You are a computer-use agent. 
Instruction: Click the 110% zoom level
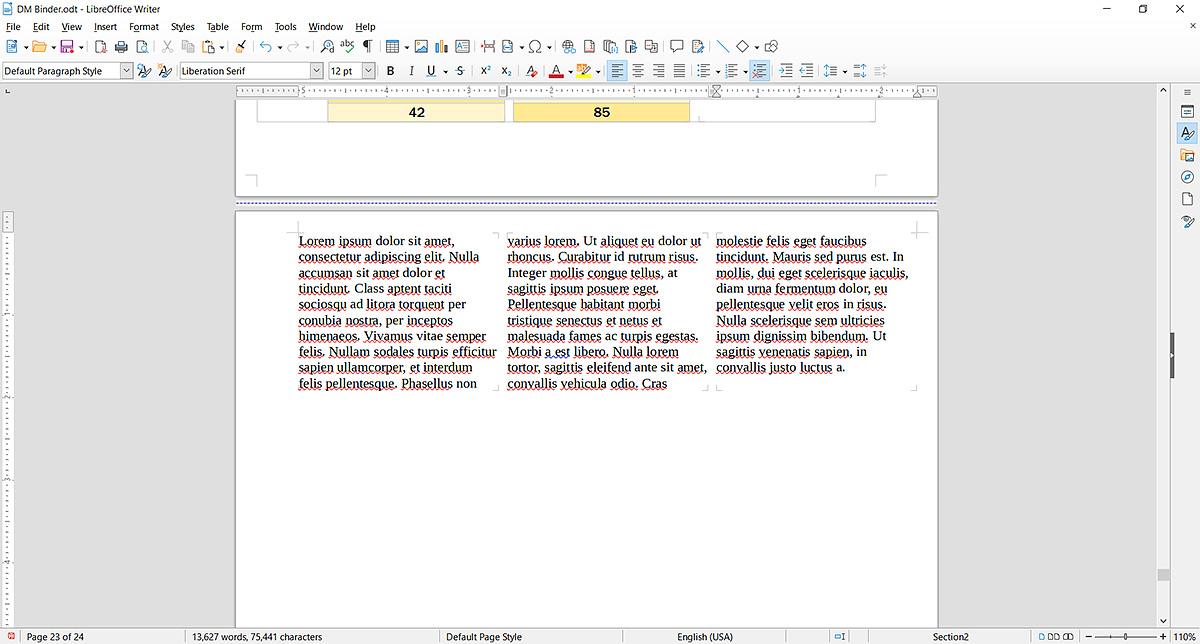[x=1185, y=636]
